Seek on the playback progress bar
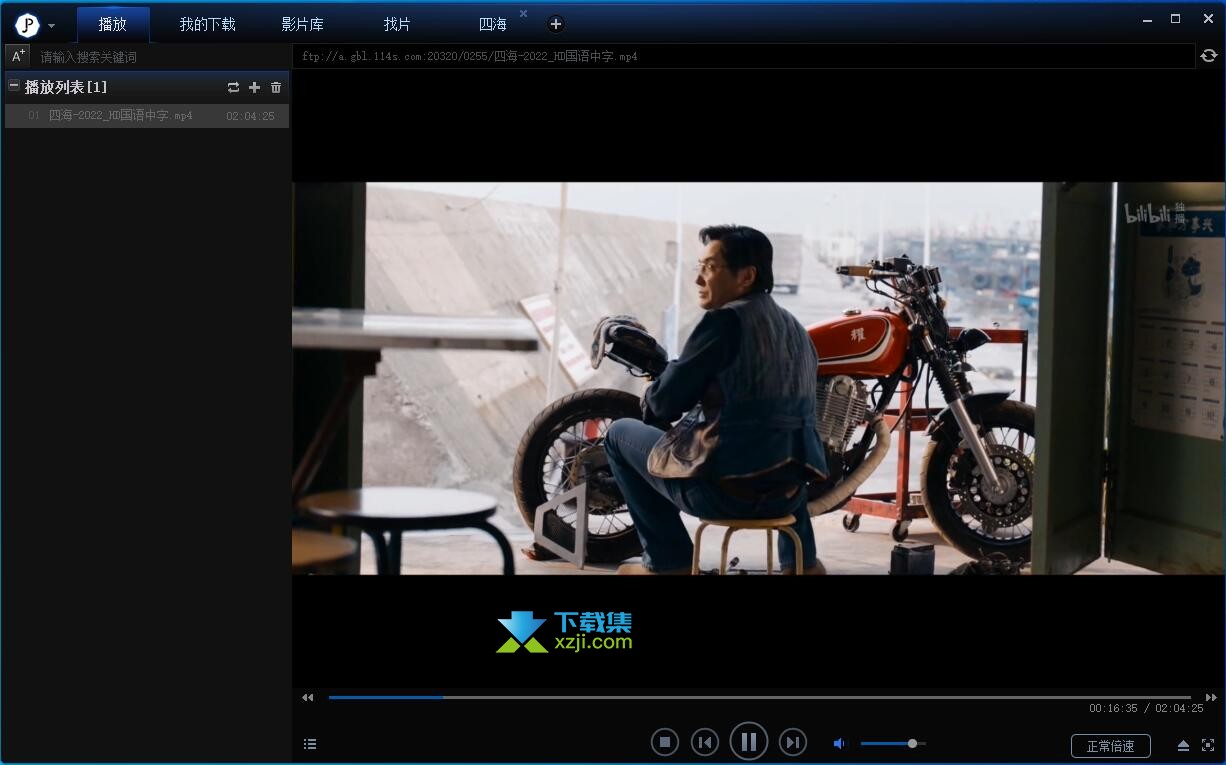This screenshot has height=765, width=1226. 760,697
